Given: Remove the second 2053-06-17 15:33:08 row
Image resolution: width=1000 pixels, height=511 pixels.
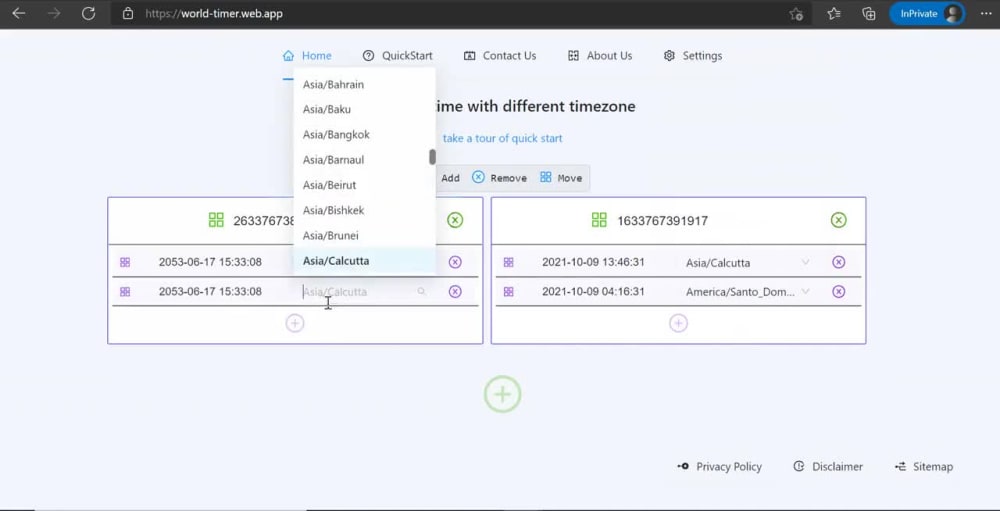Looking at the screenshot, I should click(455, 292).
